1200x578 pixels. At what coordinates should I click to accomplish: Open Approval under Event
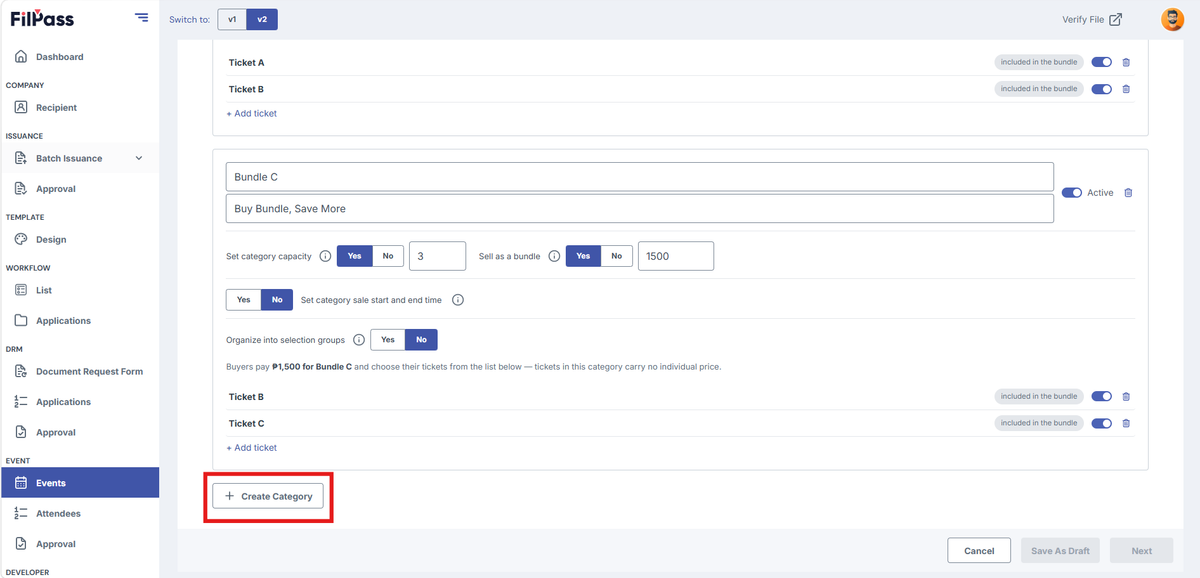(56, 544)
